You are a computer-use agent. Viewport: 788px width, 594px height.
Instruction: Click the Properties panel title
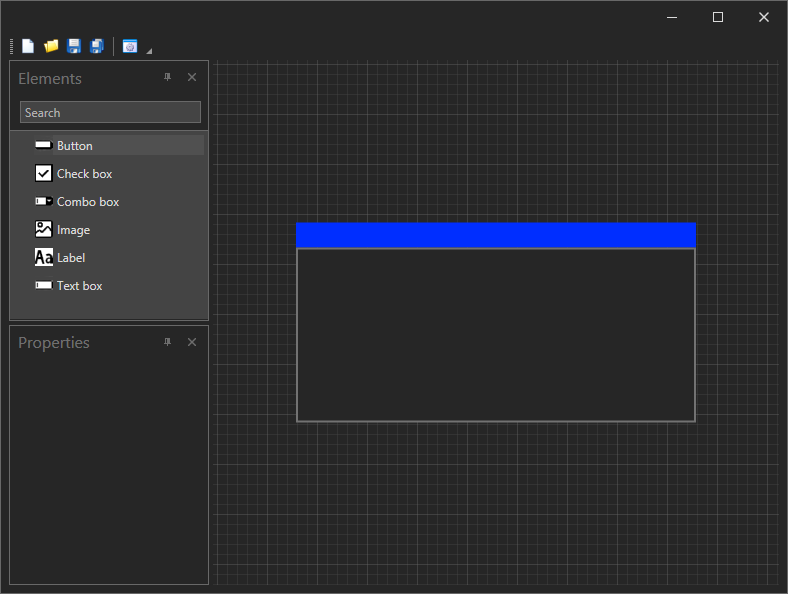pyautogui.click(x=54, y=343)
